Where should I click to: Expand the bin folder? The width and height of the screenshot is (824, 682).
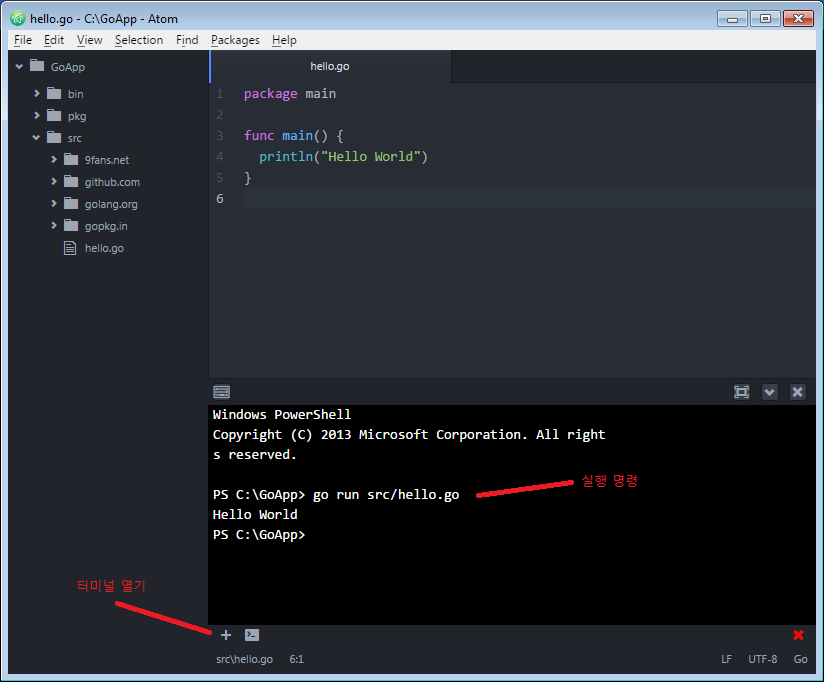[x=37, y=93]
